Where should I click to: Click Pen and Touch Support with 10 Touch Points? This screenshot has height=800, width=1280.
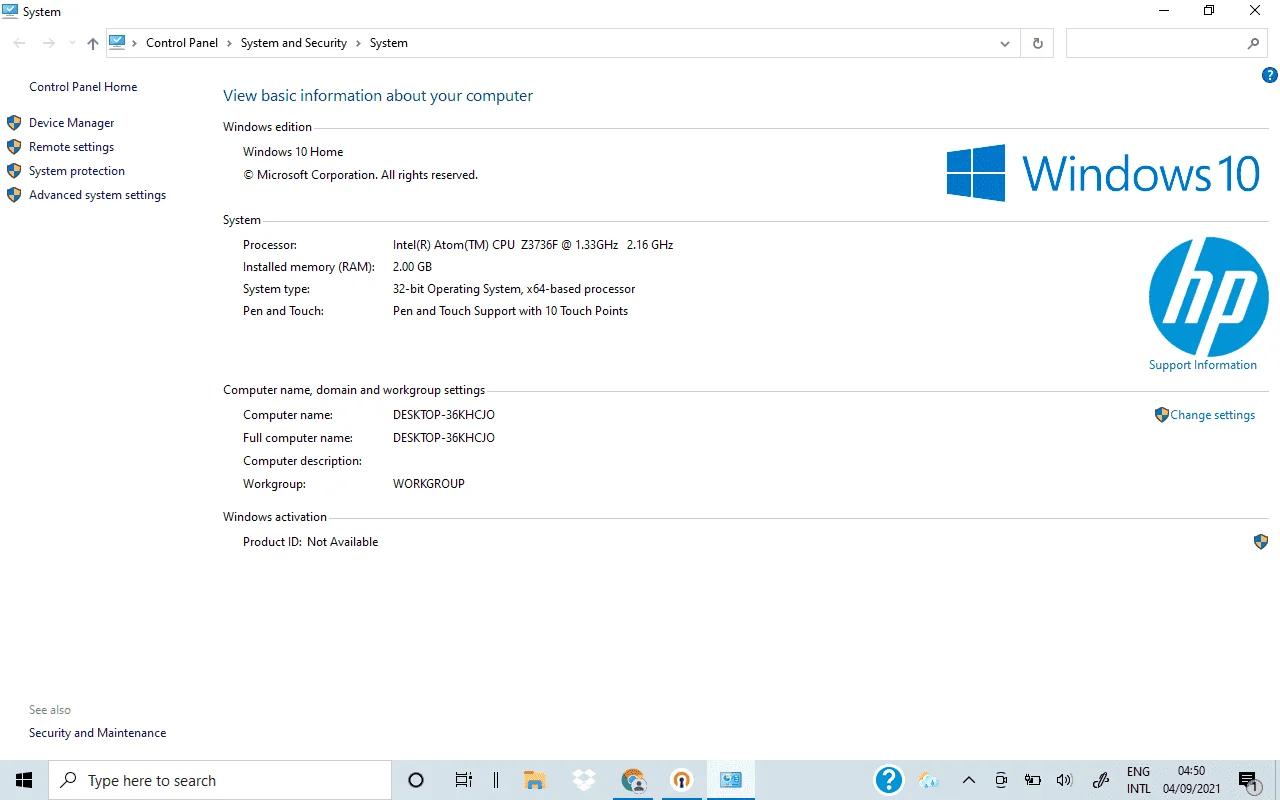[x=511, y=311]
